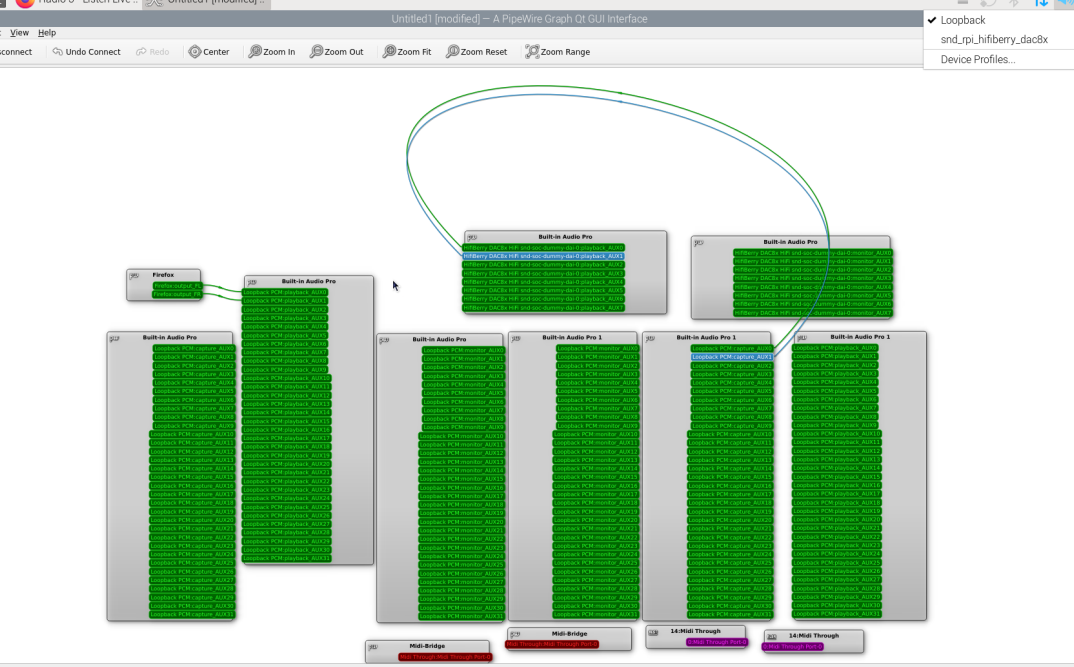Open the Help menu
The height and width of the screenshot is (667, 1074).
[47, 32]
